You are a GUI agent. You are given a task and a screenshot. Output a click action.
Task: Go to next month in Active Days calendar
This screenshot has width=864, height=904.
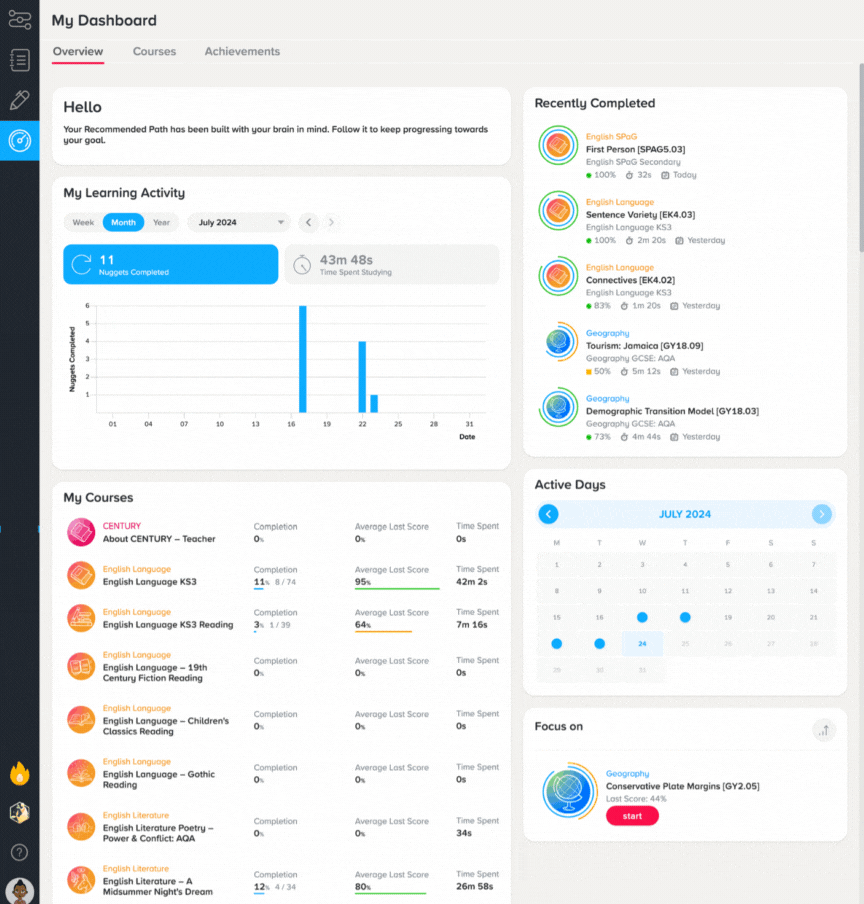(x=821, y=514)
